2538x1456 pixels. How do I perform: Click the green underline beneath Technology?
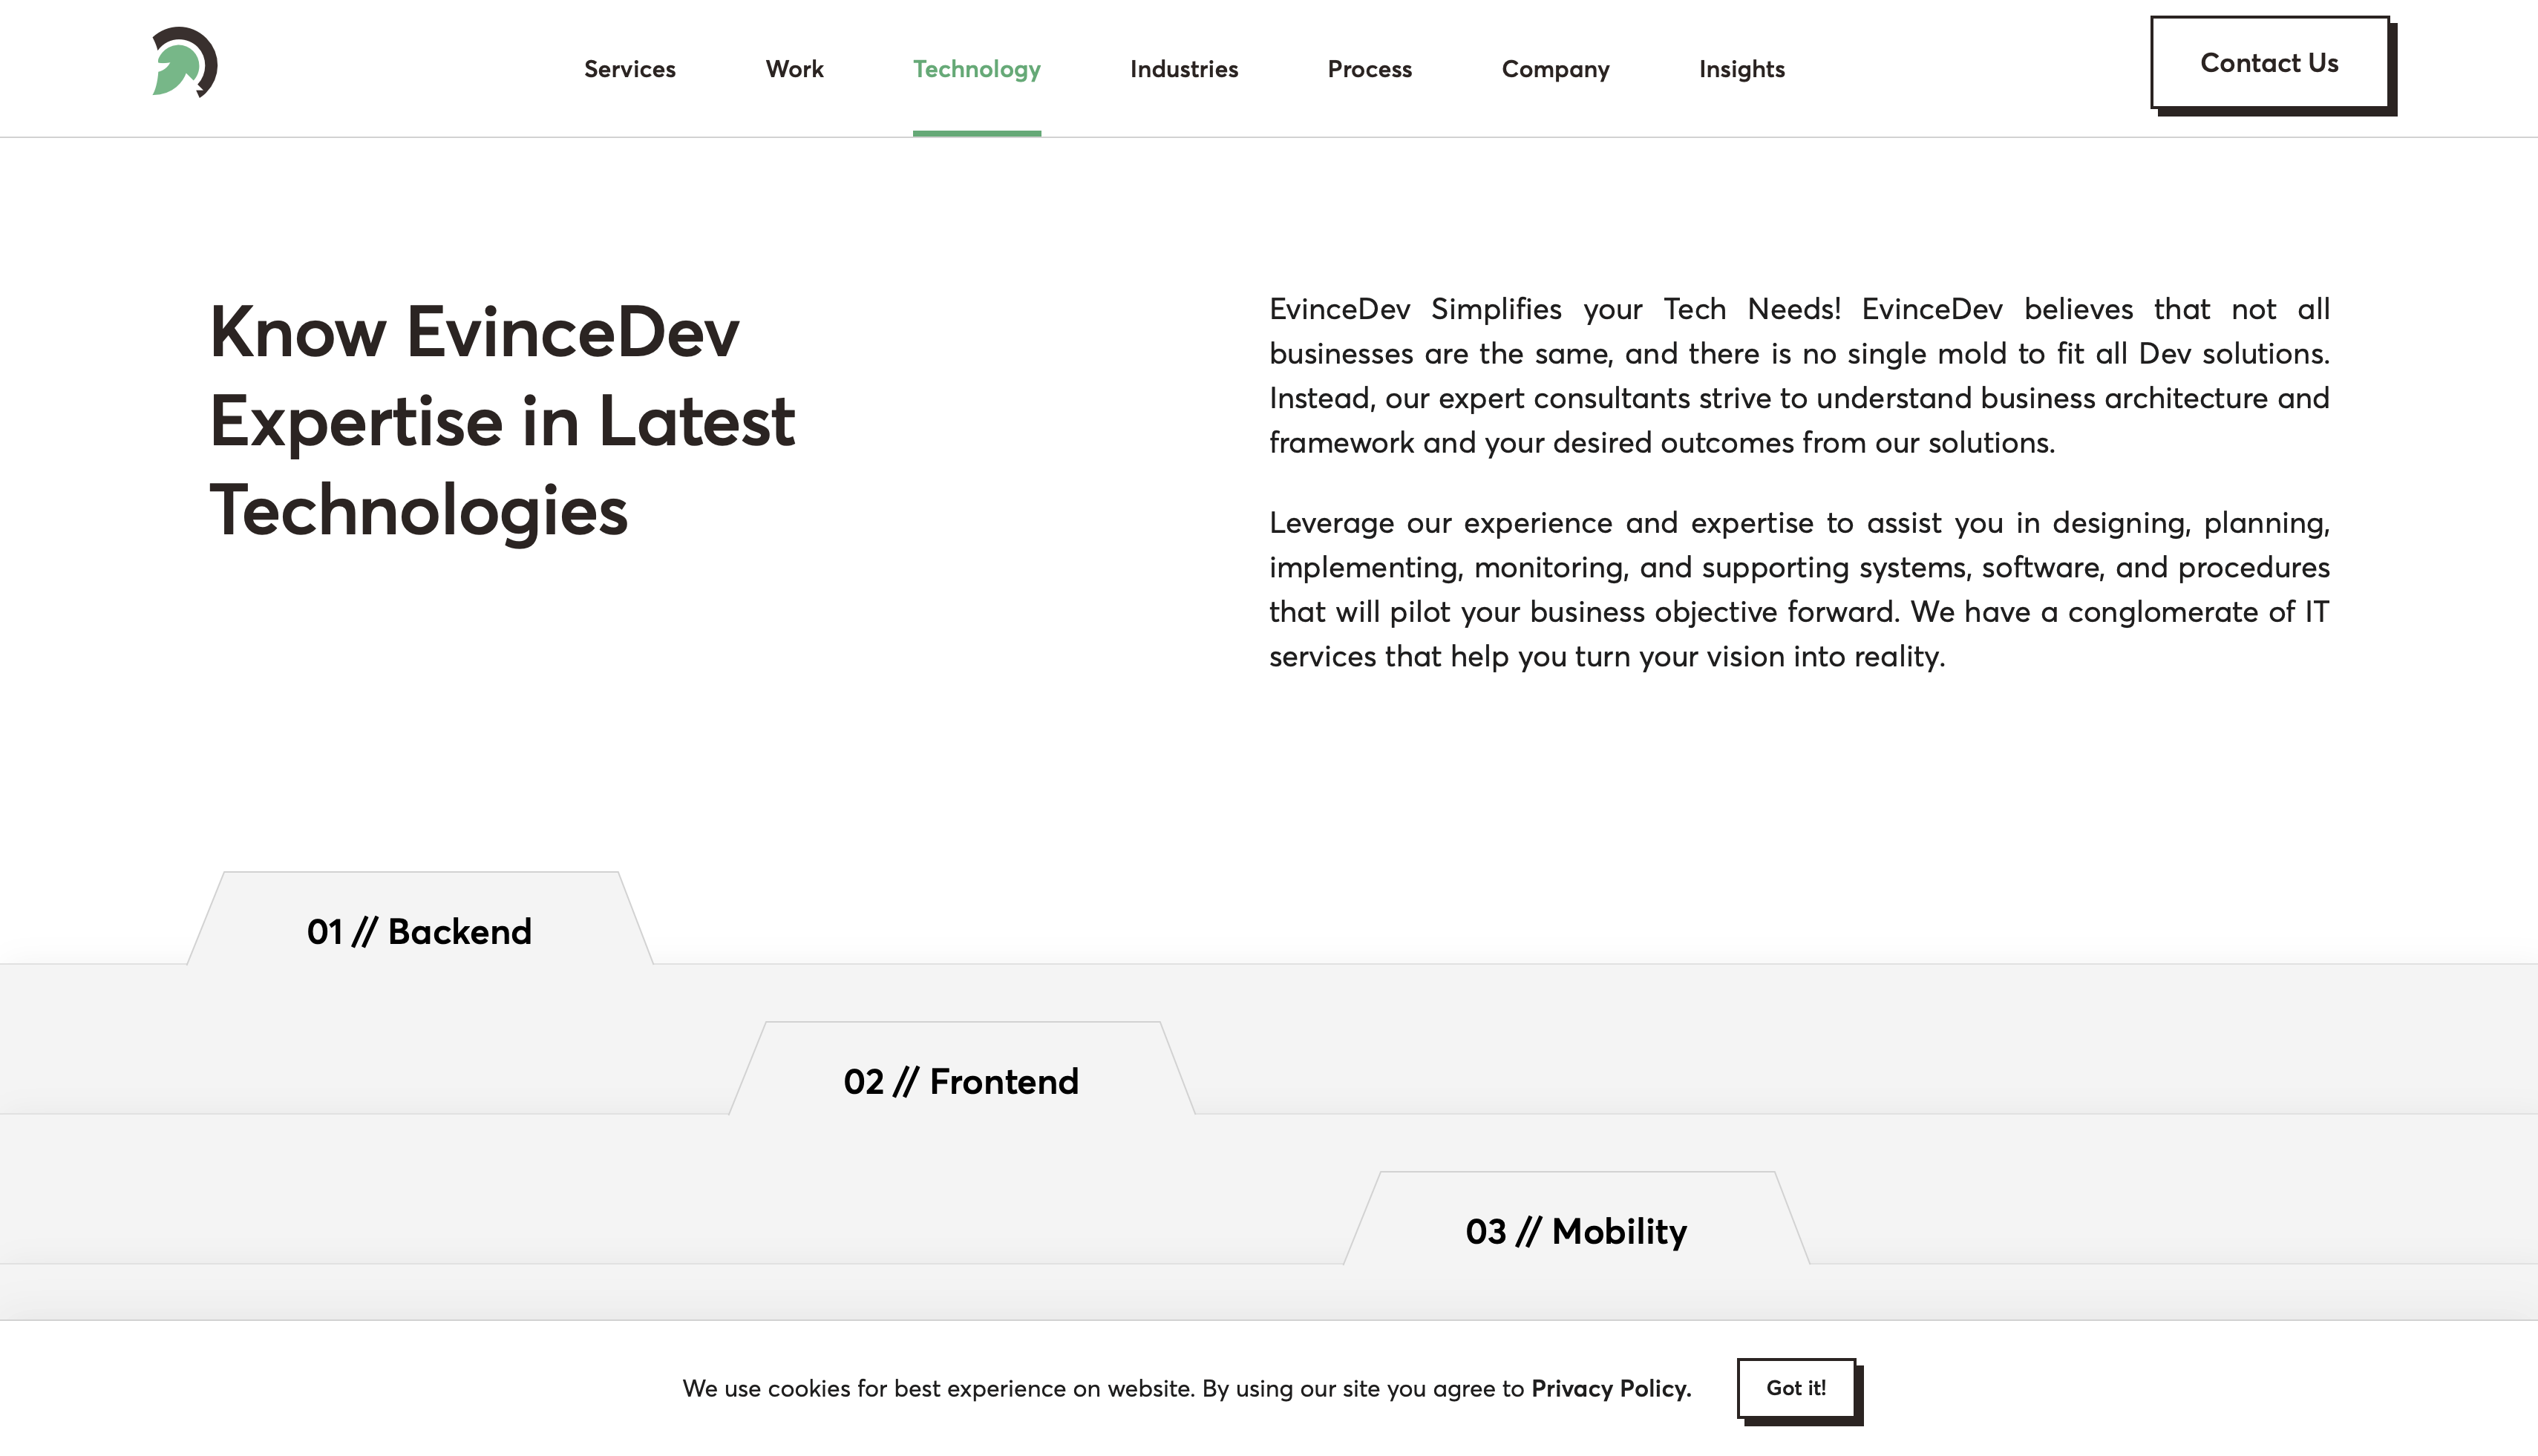point(976,133)
